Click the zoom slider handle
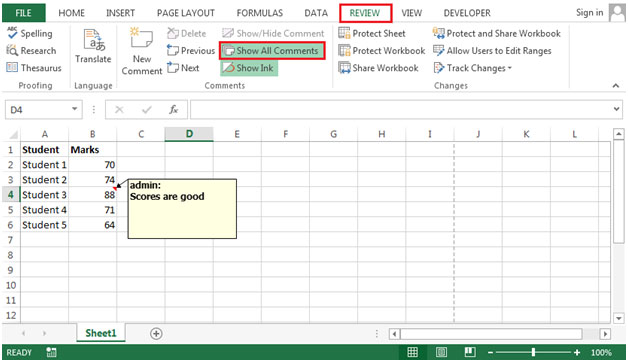The image size is (628, 362). (533, 352)
